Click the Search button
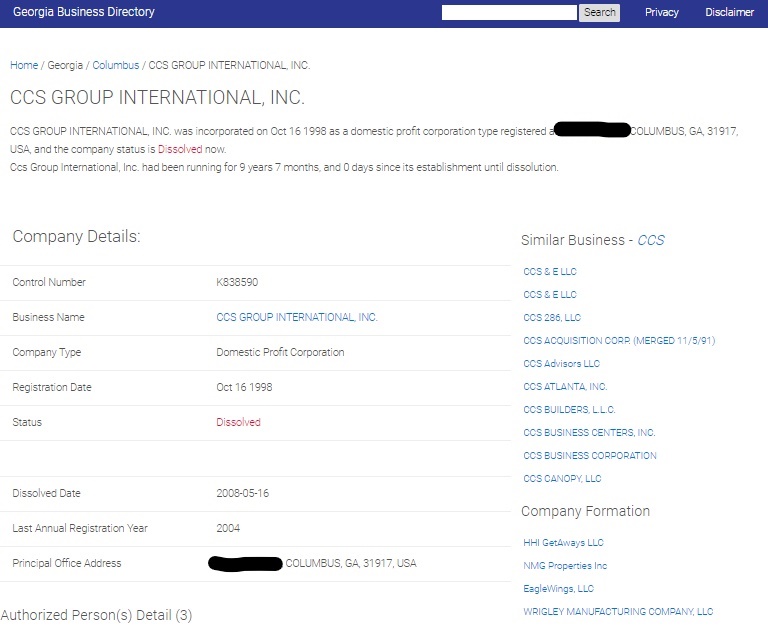The width and height of the screenshot is (768, 628). click(x=599, y=12)
